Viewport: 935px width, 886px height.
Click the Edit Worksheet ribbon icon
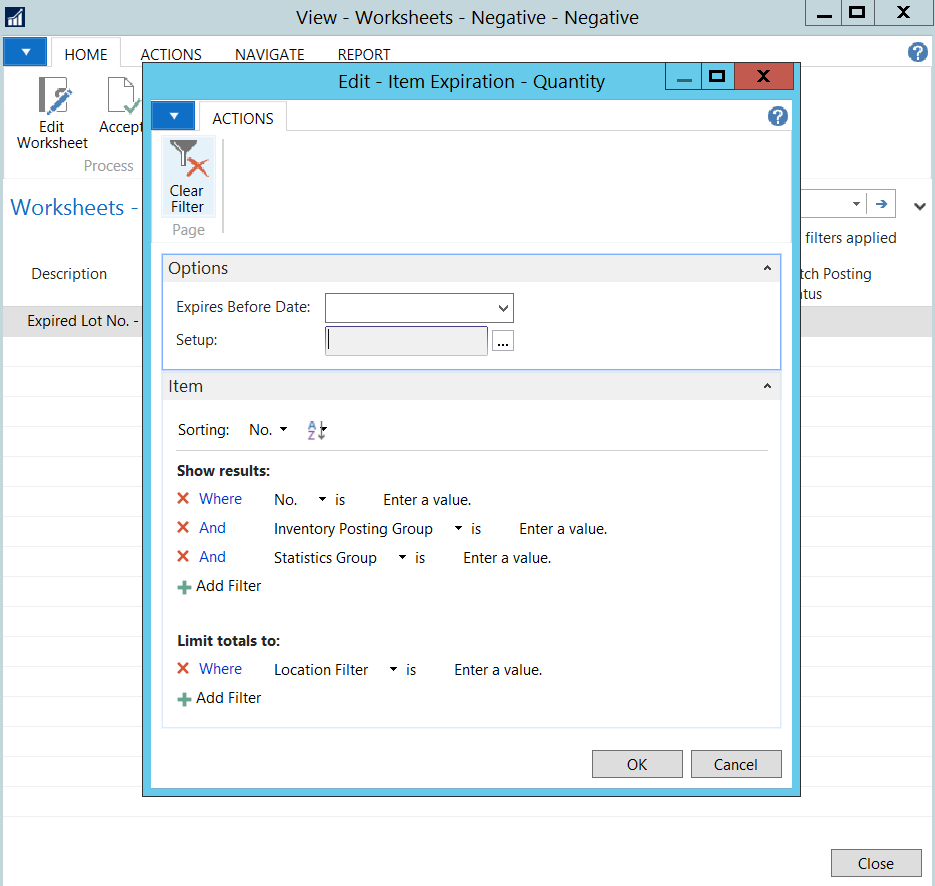tap(53, 97)
